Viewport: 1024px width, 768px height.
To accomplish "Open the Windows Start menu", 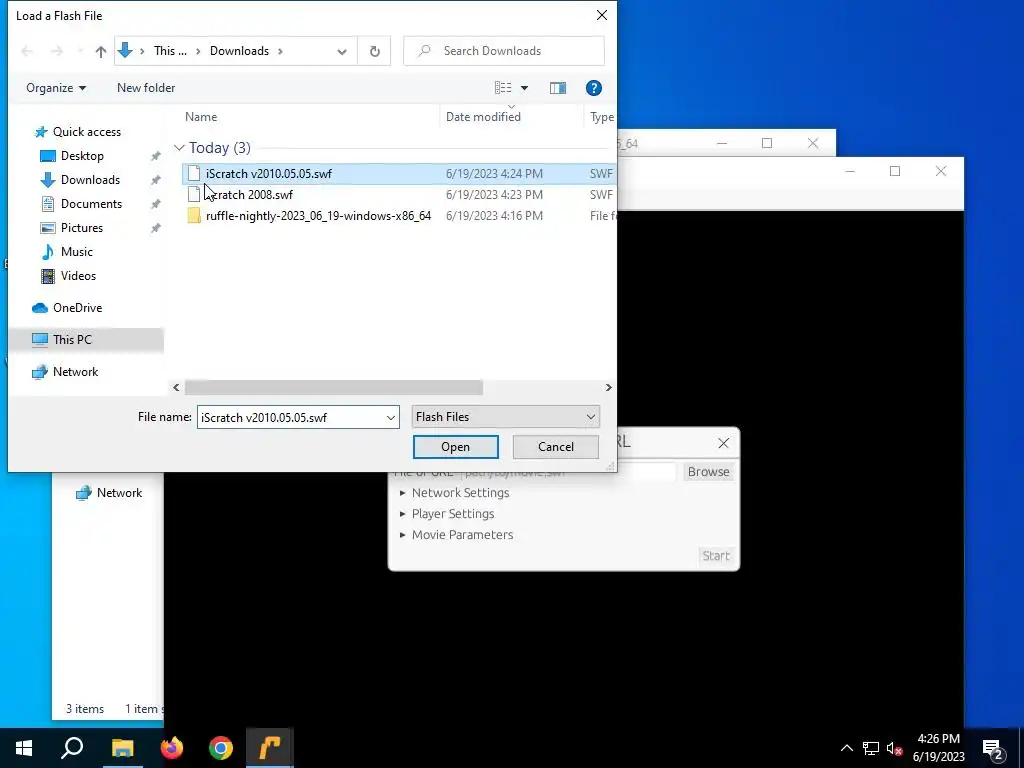I will pyautogui.click(x=24, y=748).
